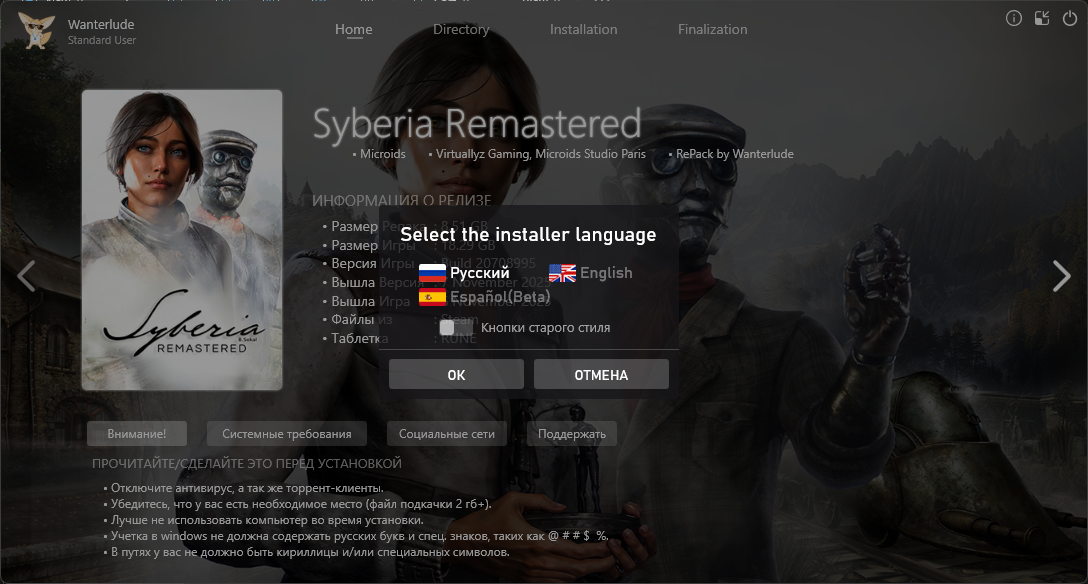The height and width of the screenshot is (584, 1088).
Task: Click the ИНФОРМАЦИЯ О РЕЛИЗЕ heading
Action: [x=401, y=200]
